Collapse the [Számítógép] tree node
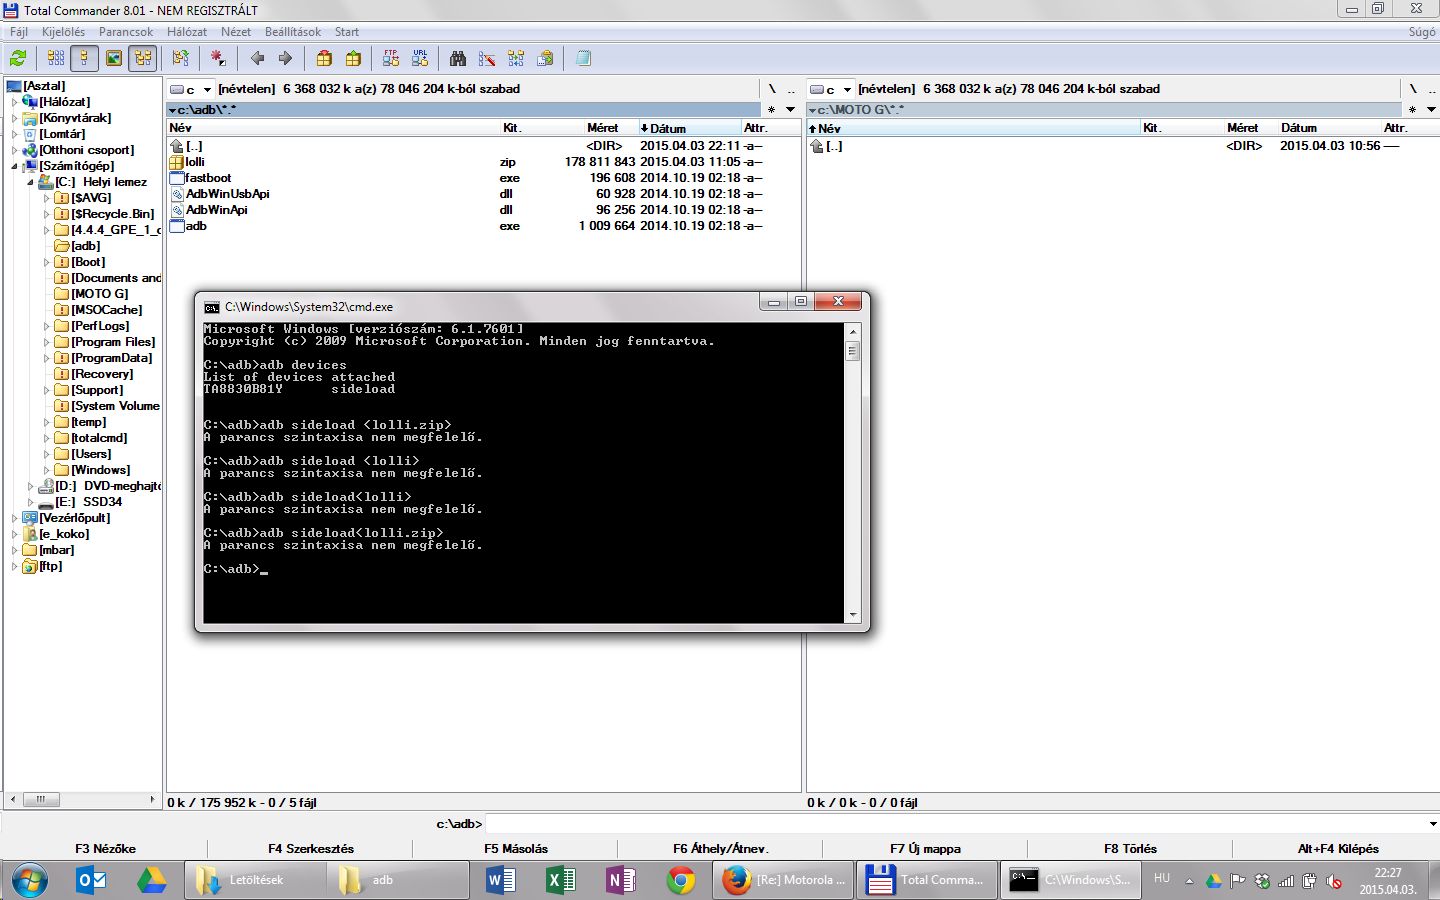1440x900 pixels. point(15,166)
